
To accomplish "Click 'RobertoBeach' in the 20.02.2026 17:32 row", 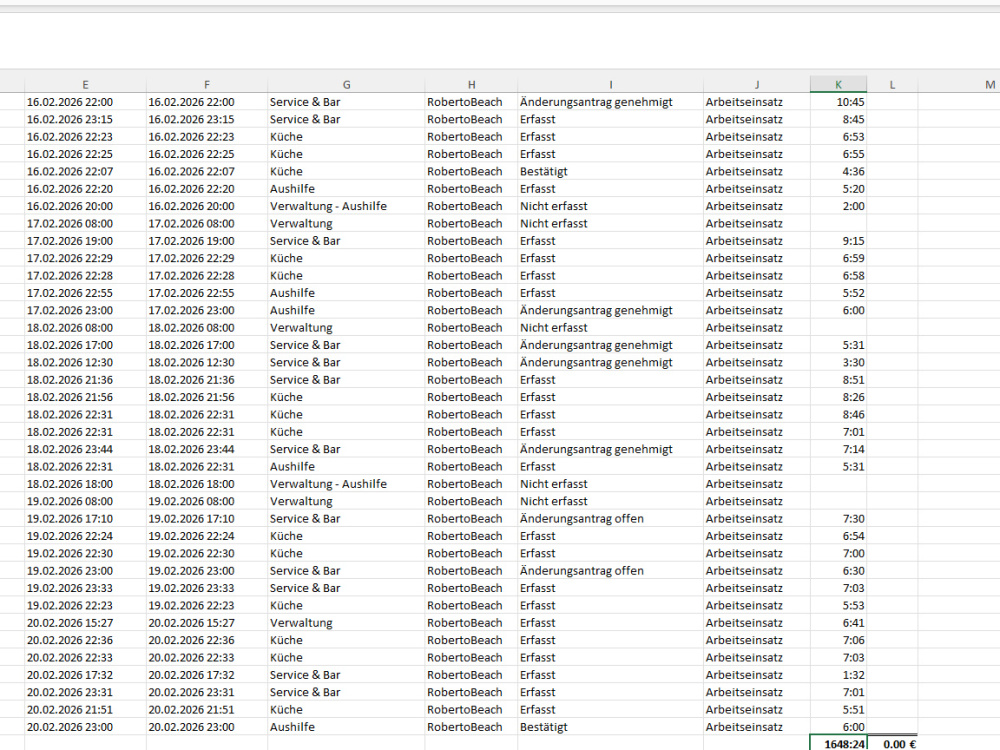I will [465, 675].
